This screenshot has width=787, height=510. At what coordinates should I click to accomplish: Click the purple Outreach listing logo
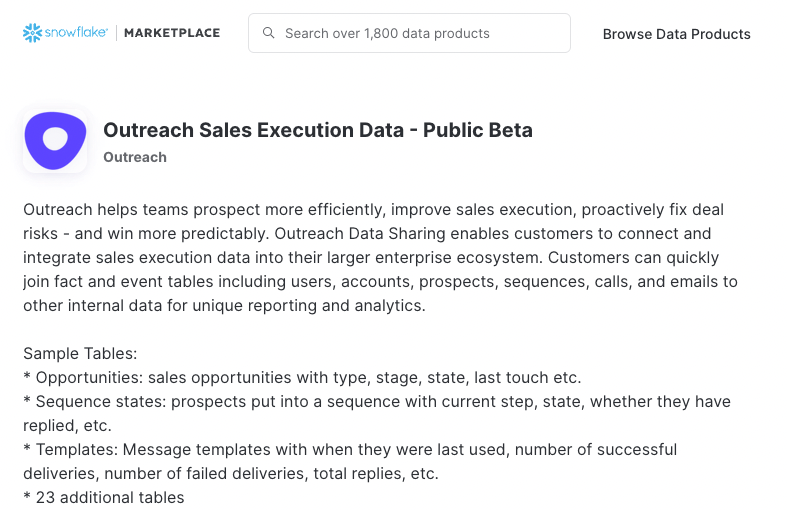[55, 141]
